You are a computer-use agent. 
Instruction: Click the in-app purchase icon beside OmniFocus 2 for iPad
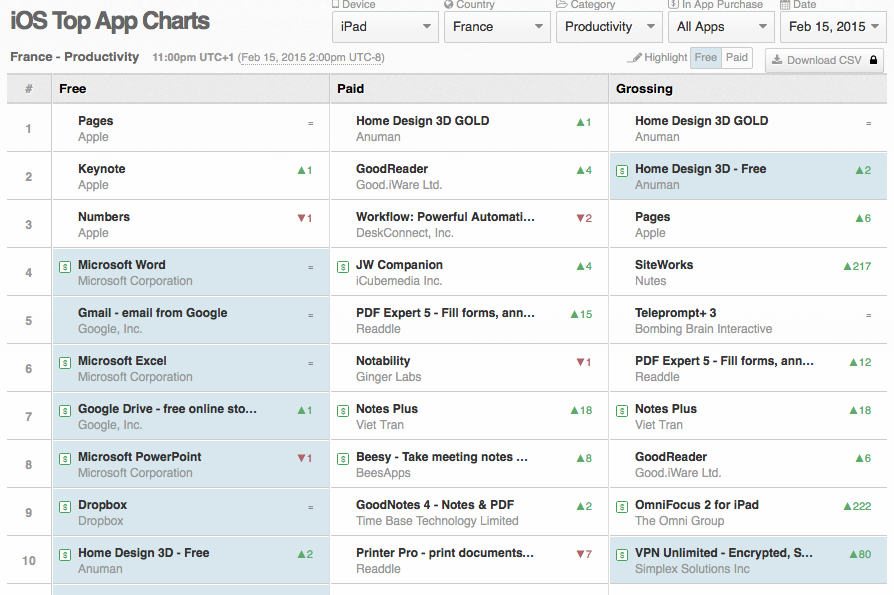tap(622, 507)
